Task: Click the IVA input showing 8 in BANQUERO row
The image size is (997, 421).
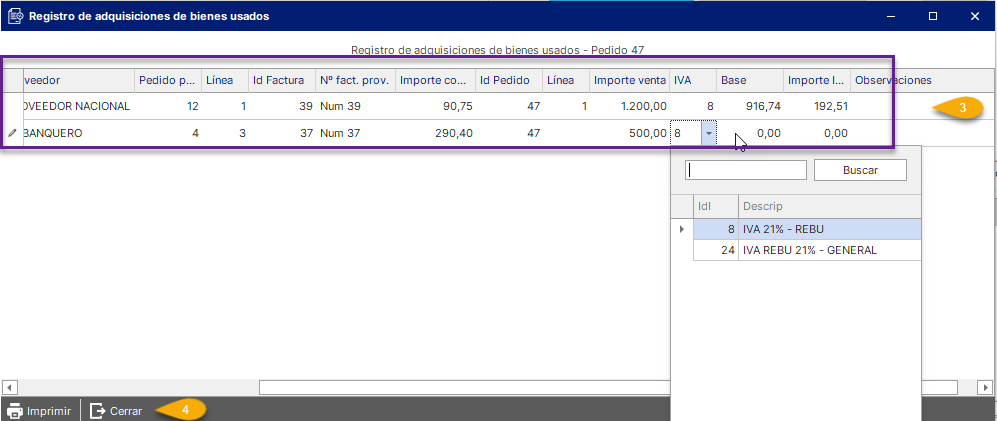Action: pos(686,134)
